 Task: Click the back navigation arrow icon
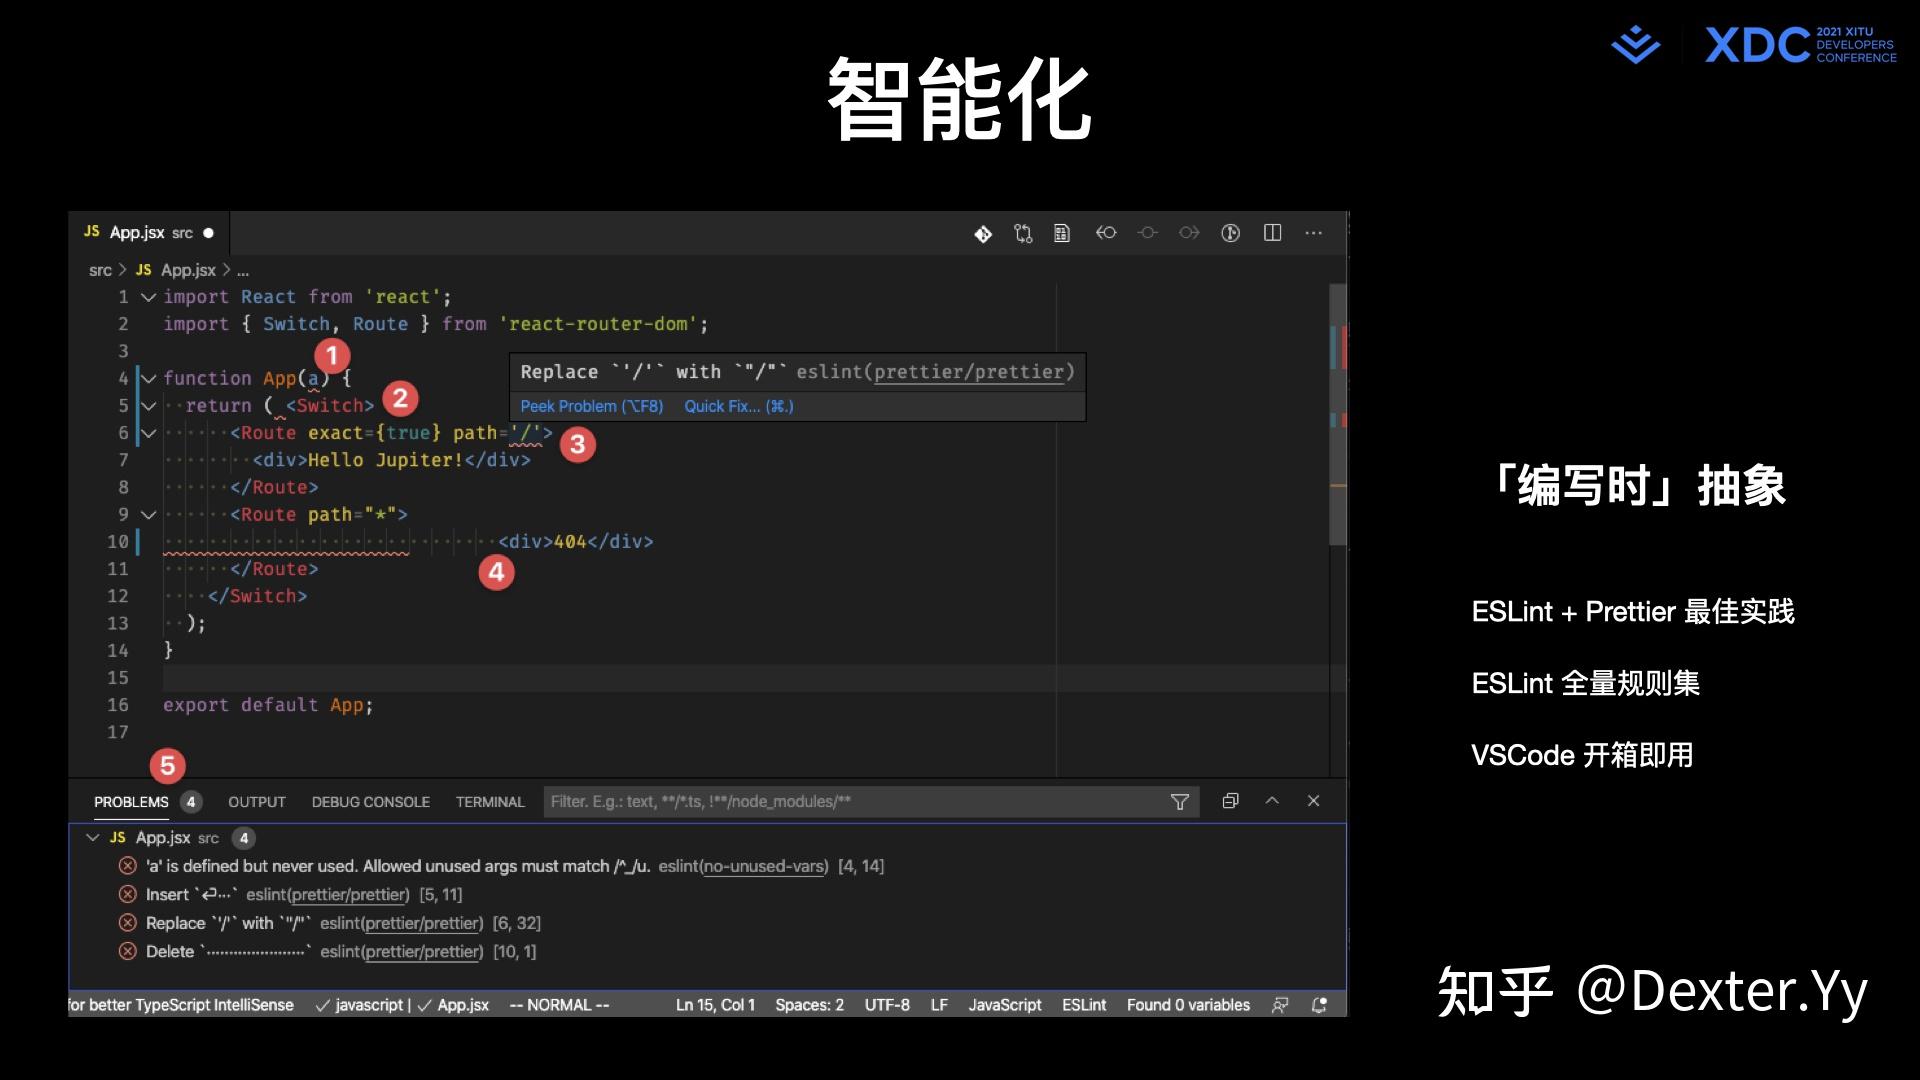click(1106, 233)
